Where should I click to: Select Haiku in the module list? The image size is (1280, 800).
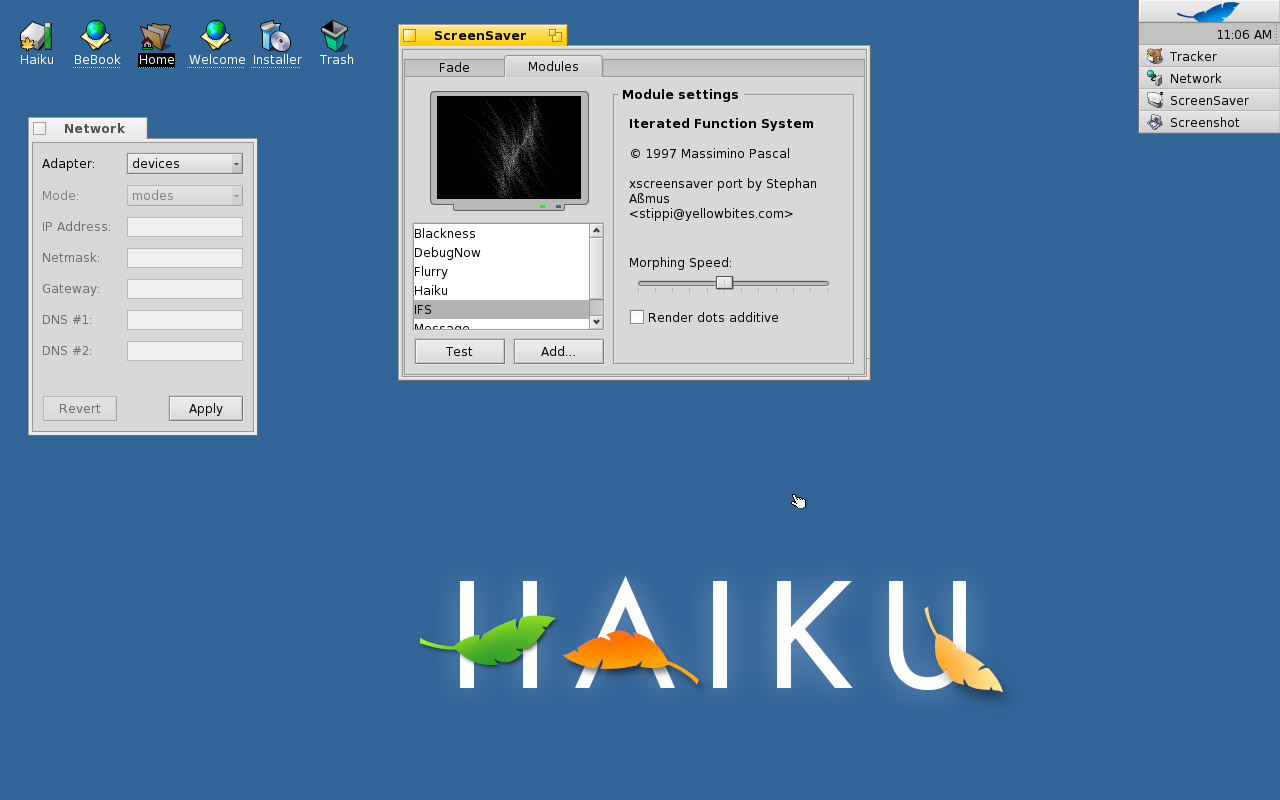501,290
